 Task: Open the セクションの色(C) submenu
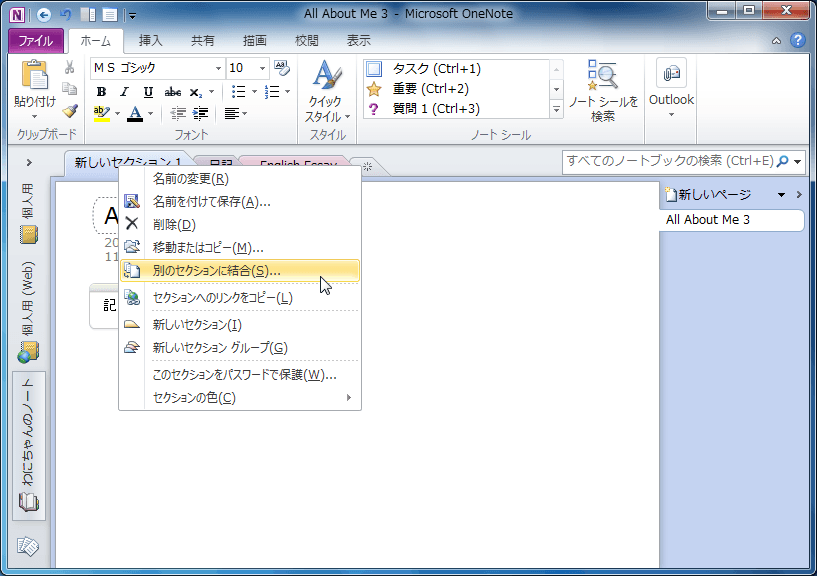tap(240, 398)
